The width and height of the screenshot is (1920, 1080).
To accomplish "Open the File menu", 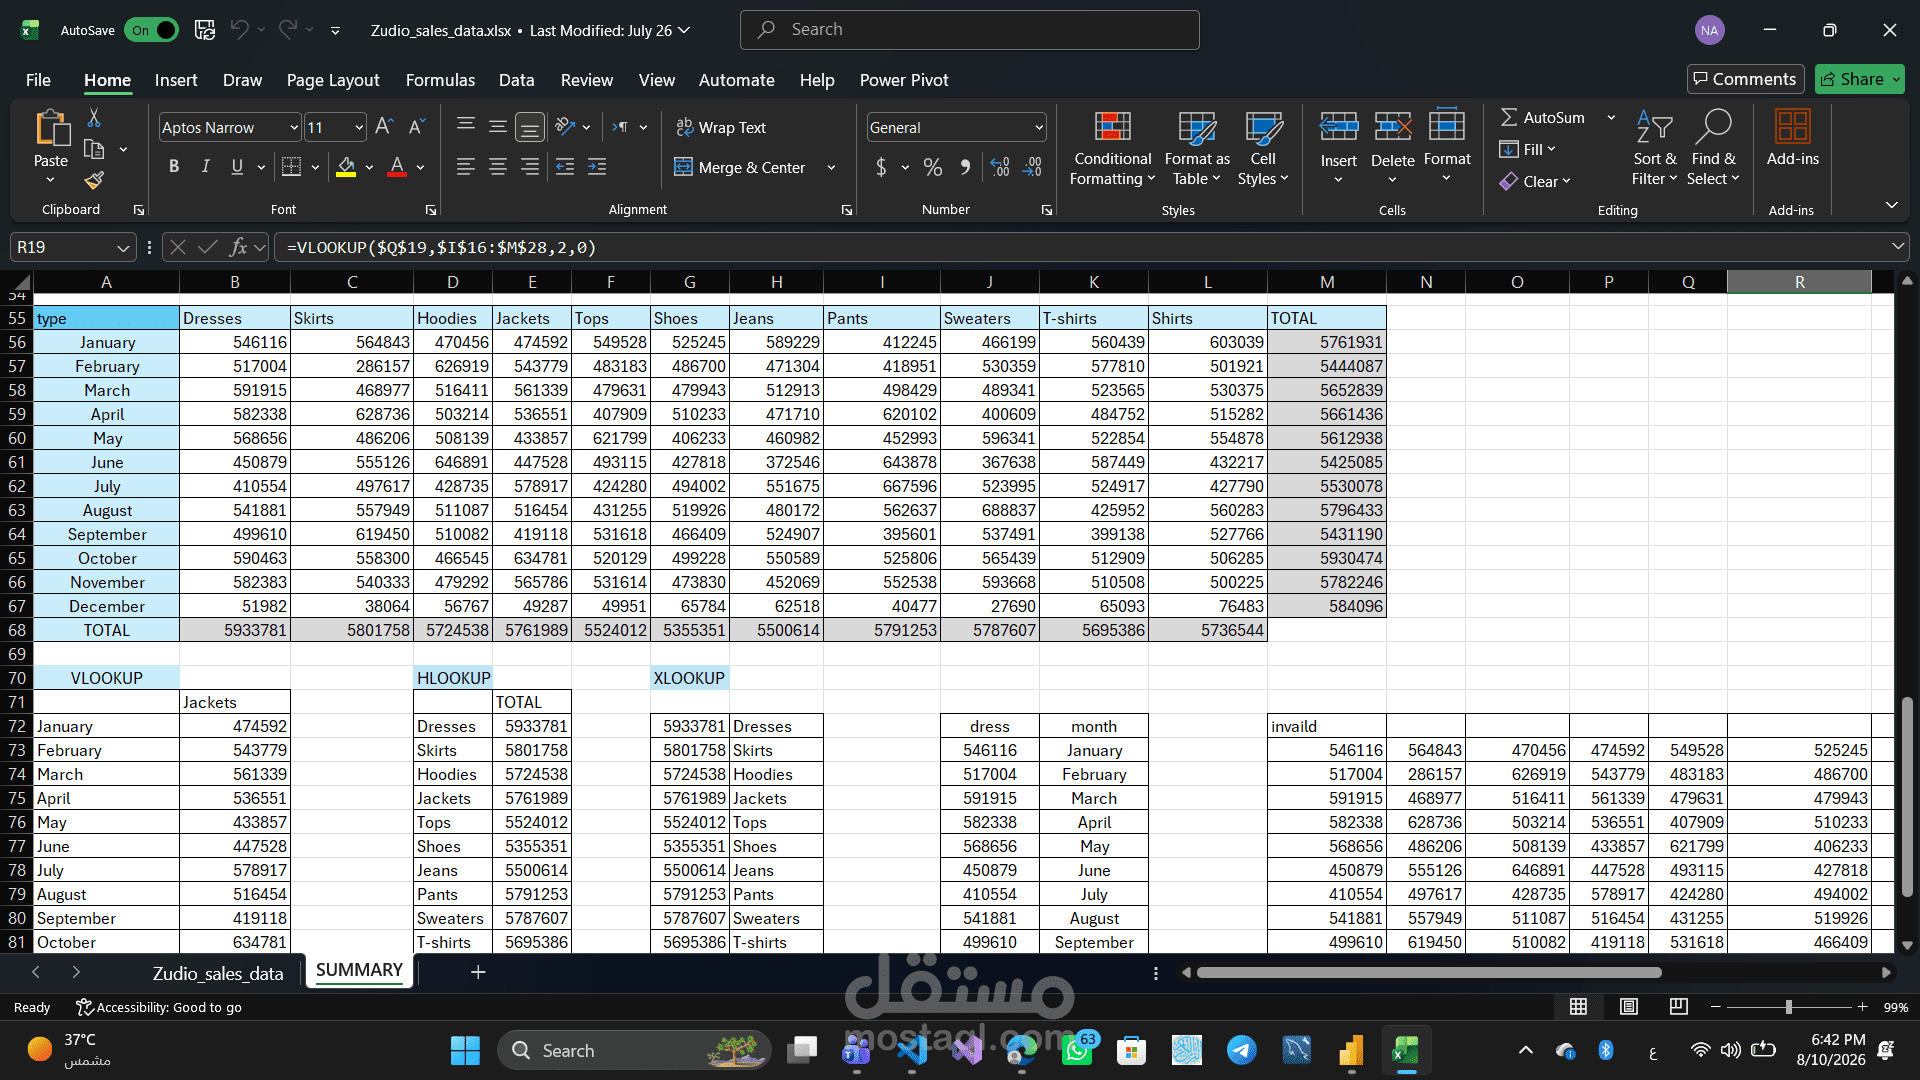I will pos(38,80).
